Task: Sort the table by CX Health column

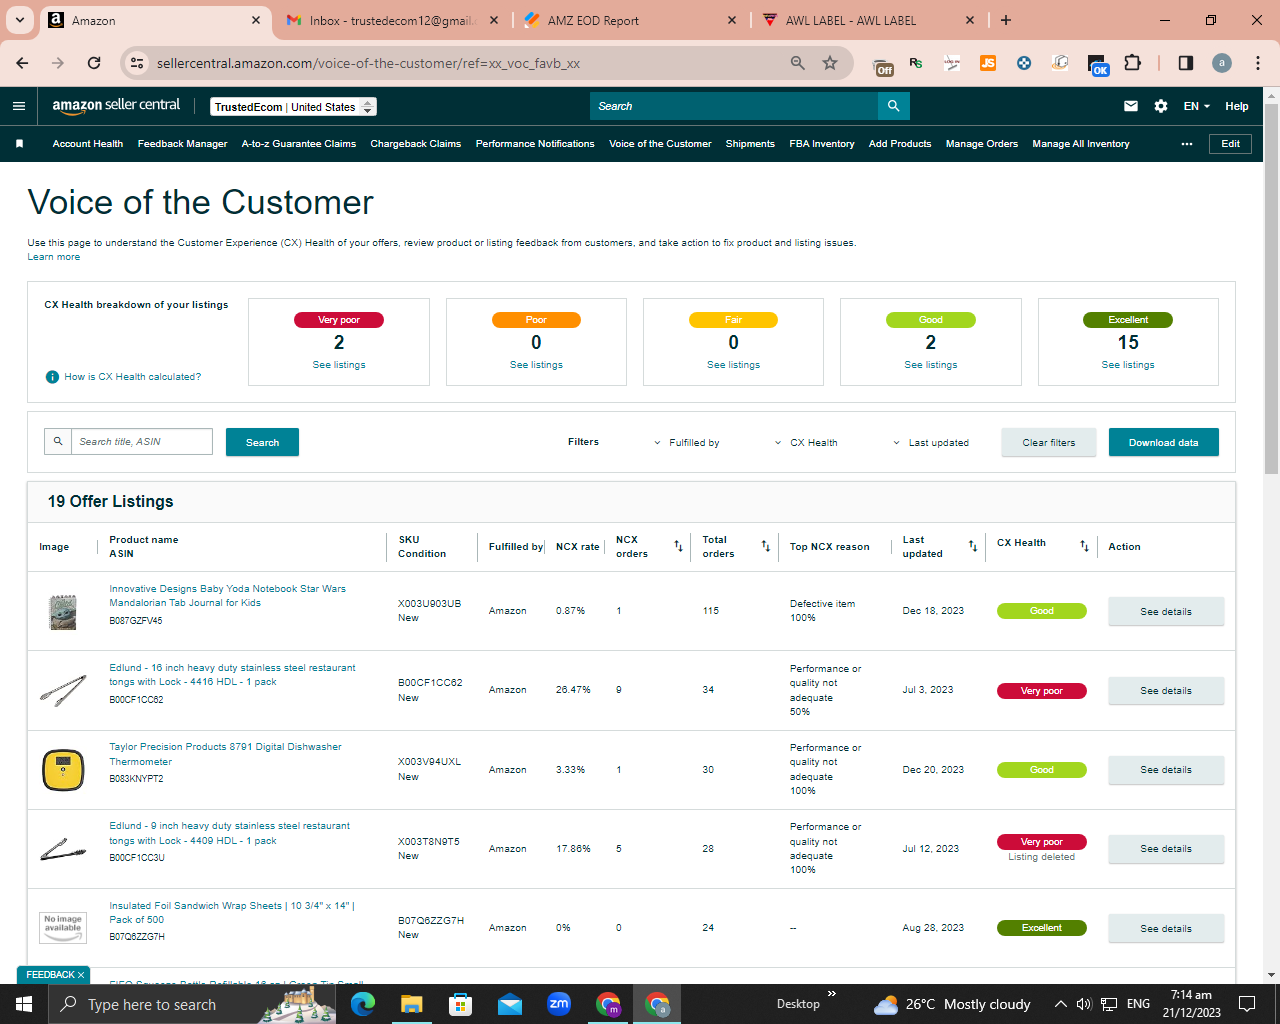Action: (x=1084, y=546)
